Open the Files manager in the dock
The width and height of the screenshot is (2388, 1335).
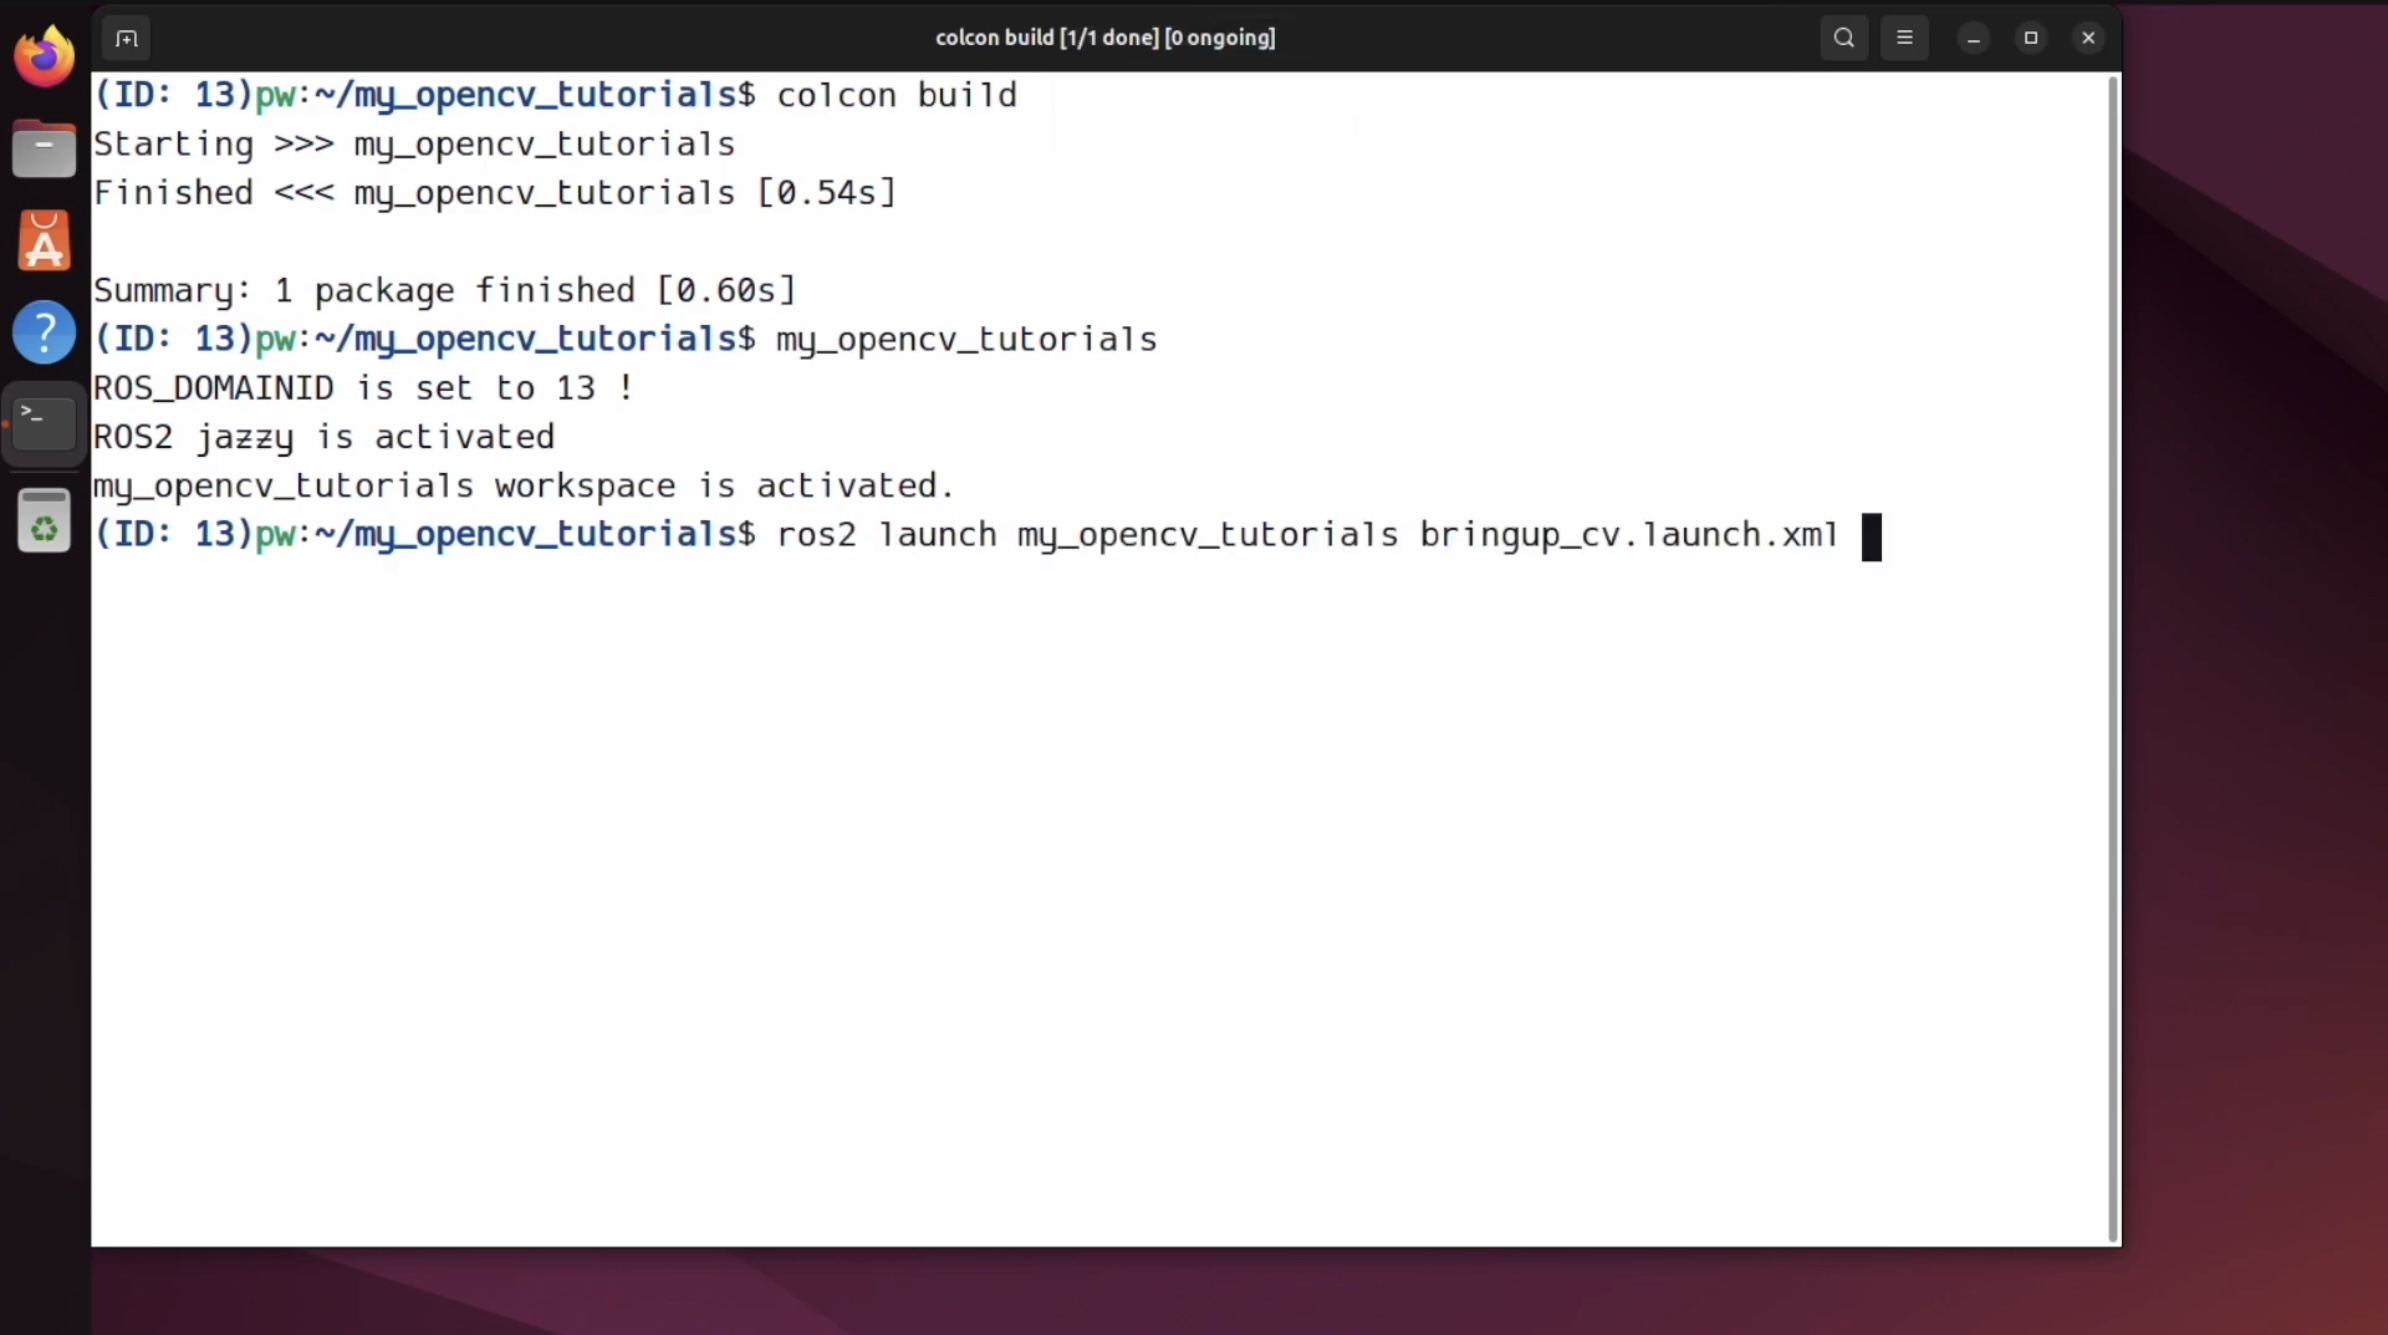(x=44, y=149)
